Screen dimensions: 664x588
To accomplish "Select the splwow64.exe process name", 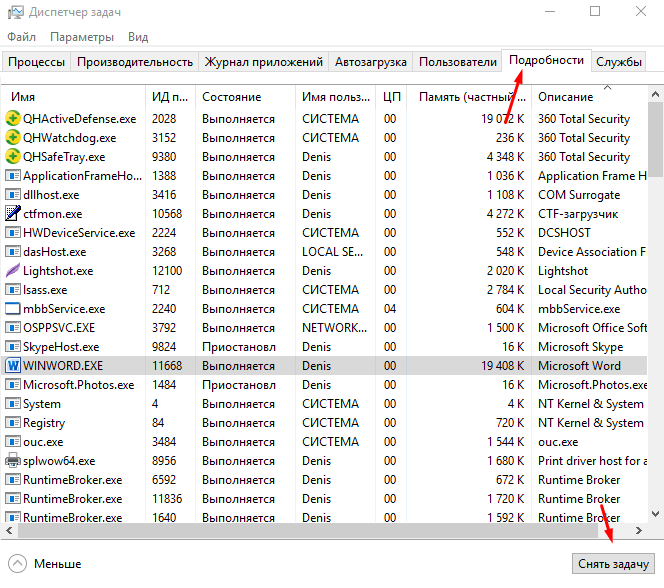I will pyautogui.click(x=59, y=461).
